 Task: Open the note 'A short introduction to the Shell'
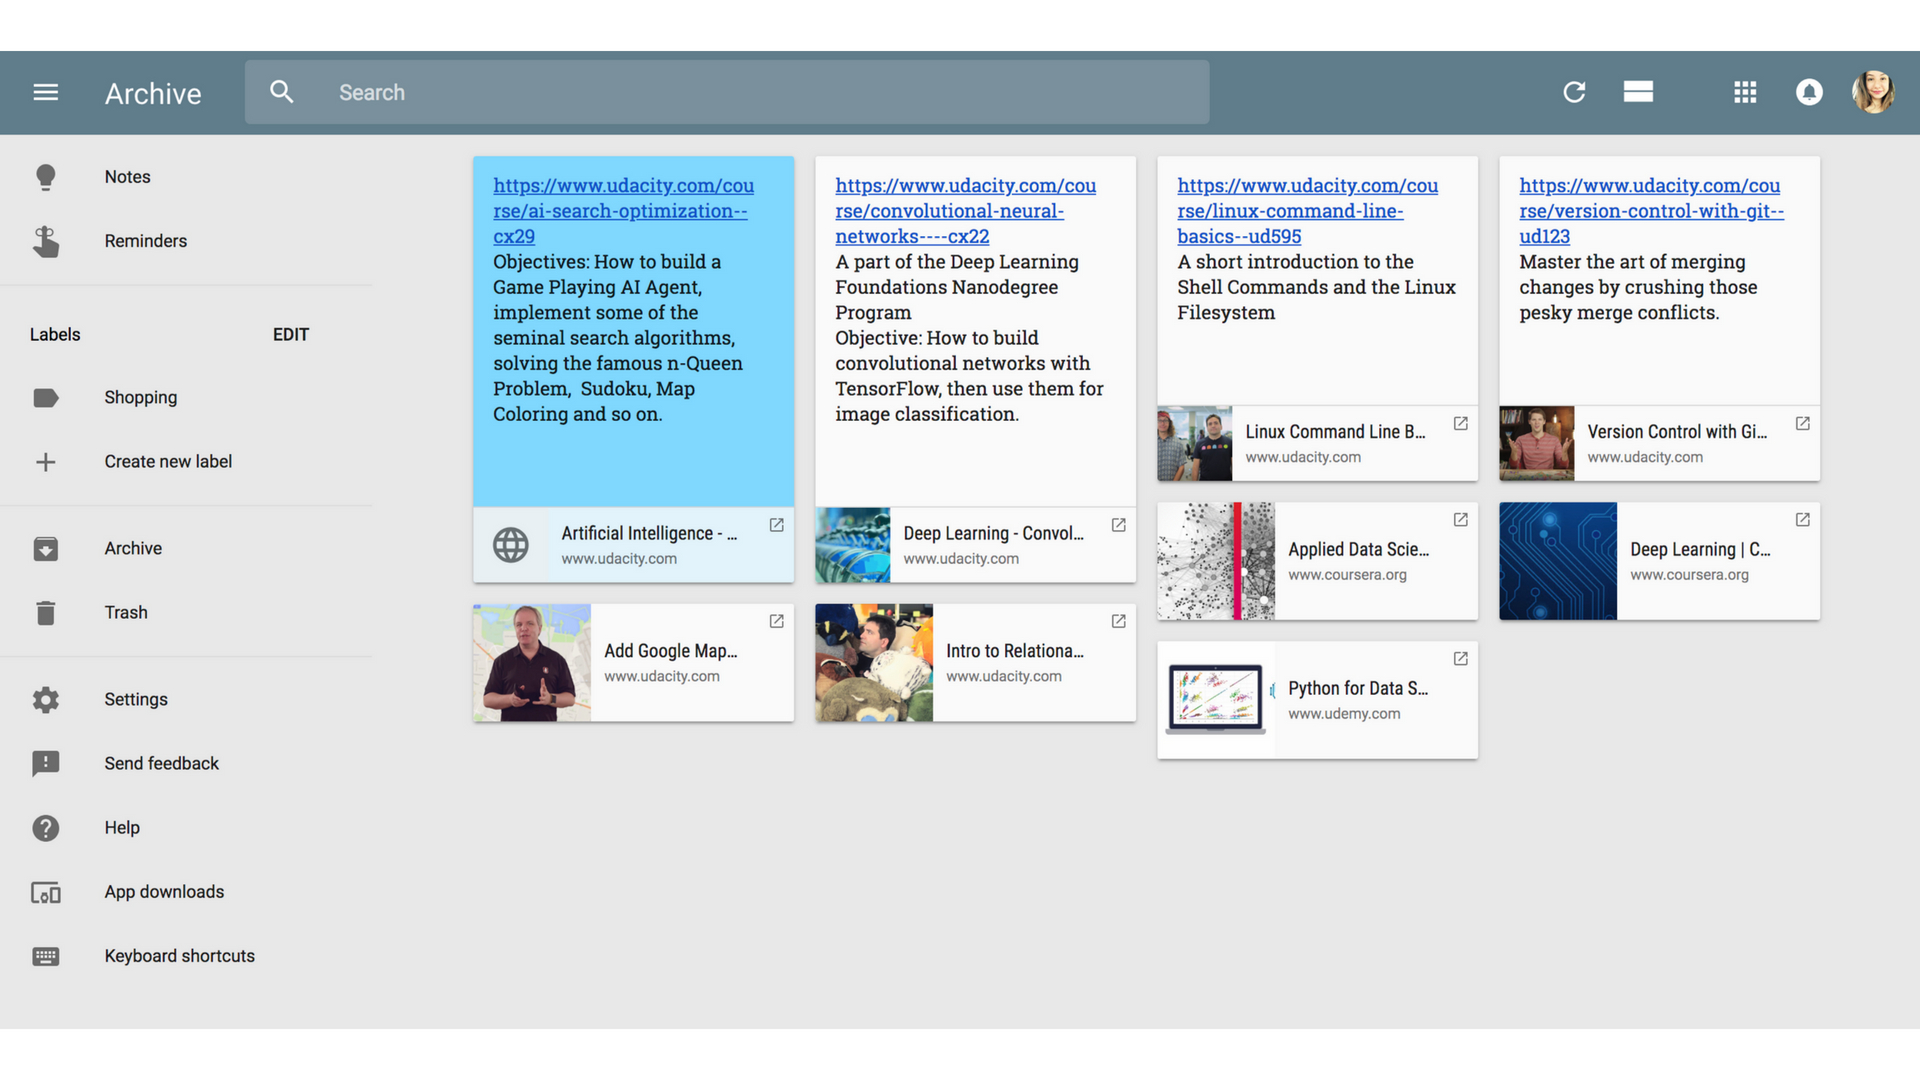(x=1316, y=287)
